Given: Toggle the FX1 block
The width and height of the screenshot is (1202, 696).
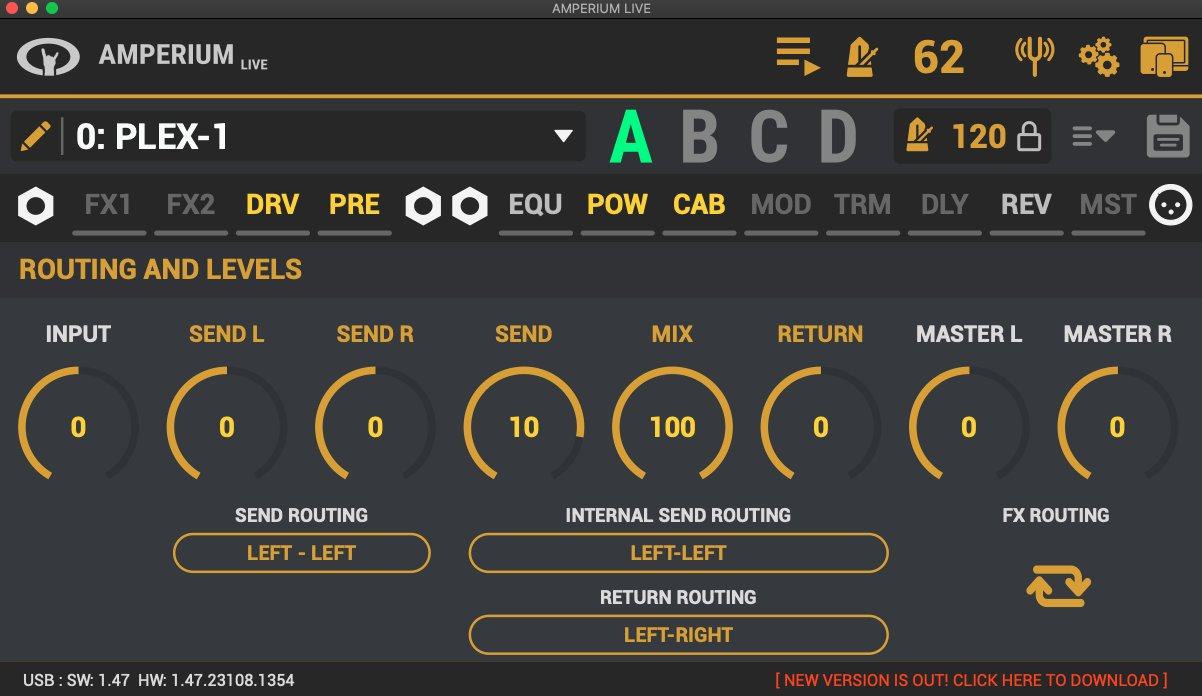Looking at the screenshot, I should pyautogui.click(x=108, y=205).
